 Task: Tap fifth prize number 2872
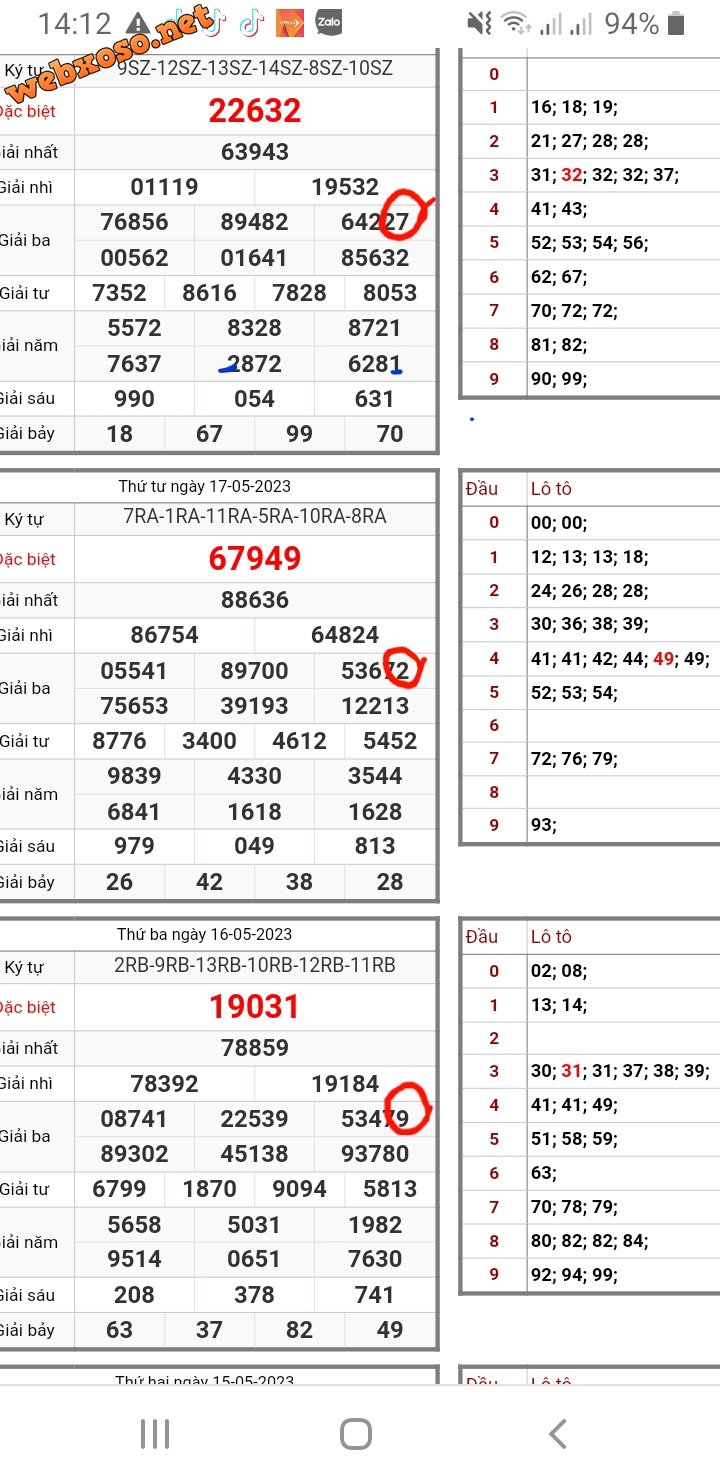254,364
